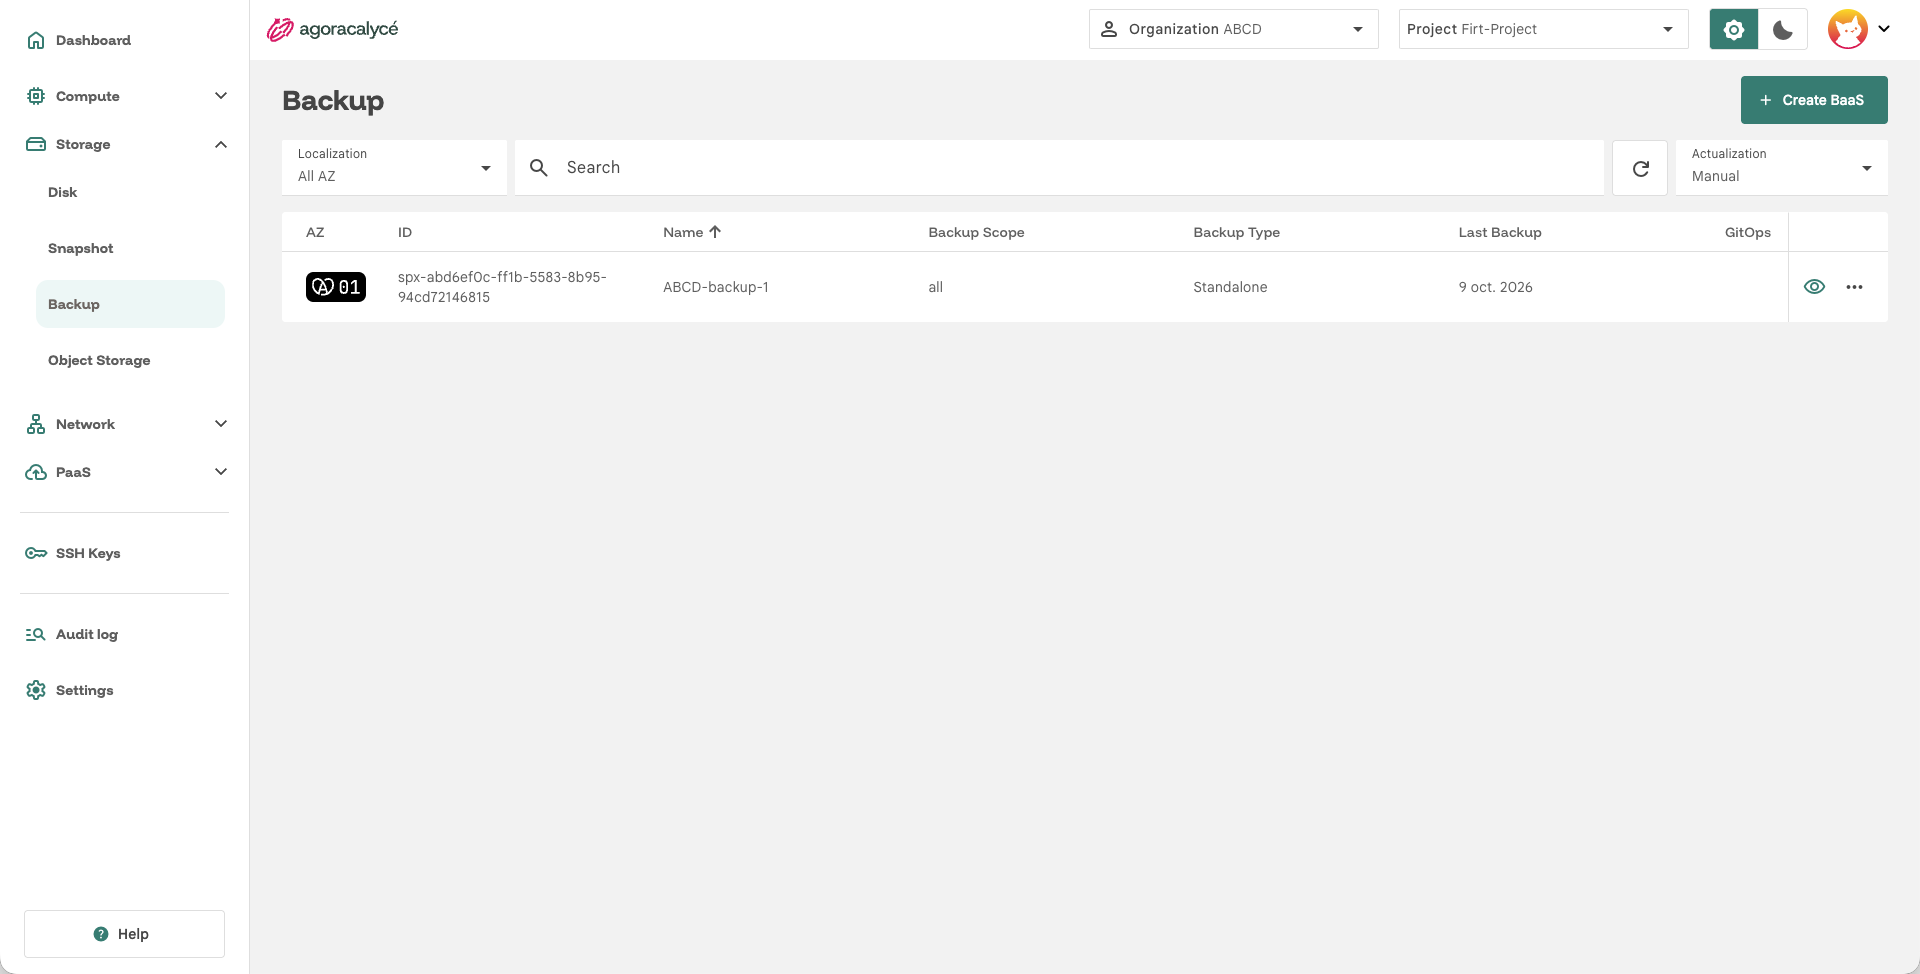
Task: Expand the Network menu chevron
Action: coord(221,424)
